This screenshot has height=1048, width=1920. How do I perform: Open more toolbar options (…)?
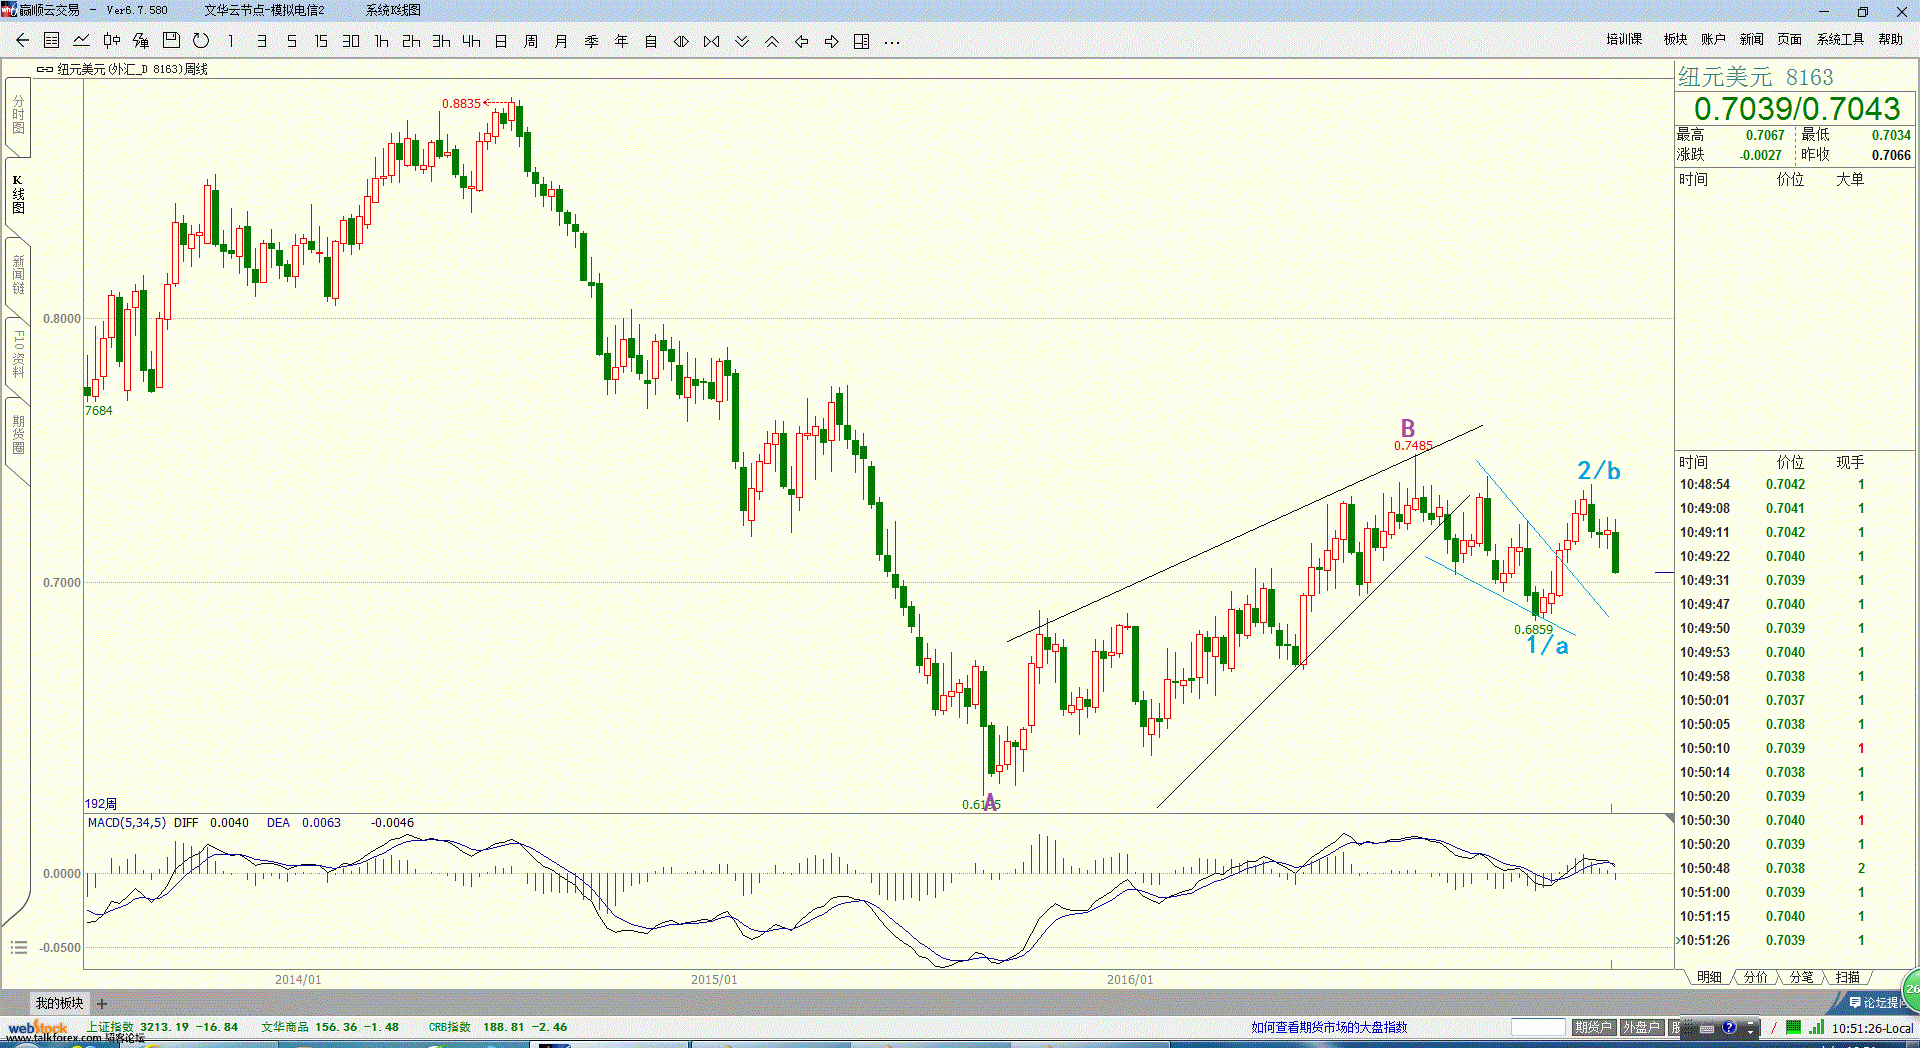coord(892,42)
